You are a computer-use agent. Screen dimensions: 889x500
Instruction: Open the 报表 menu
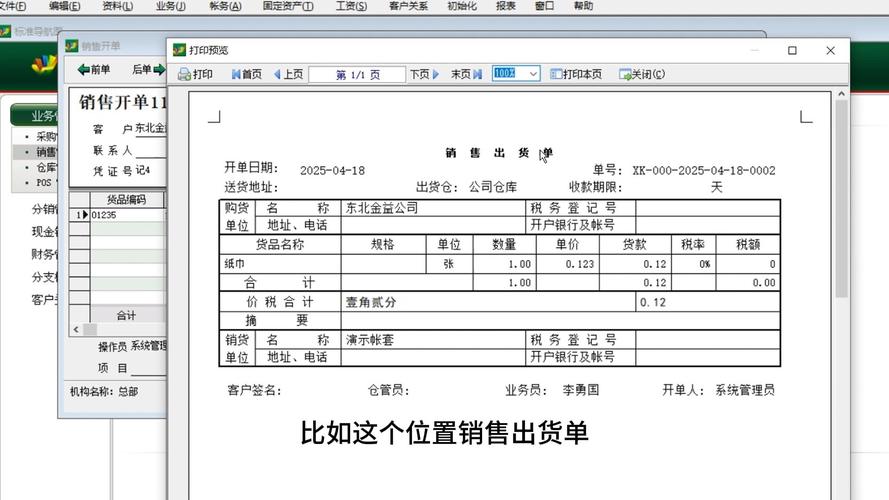505,6
